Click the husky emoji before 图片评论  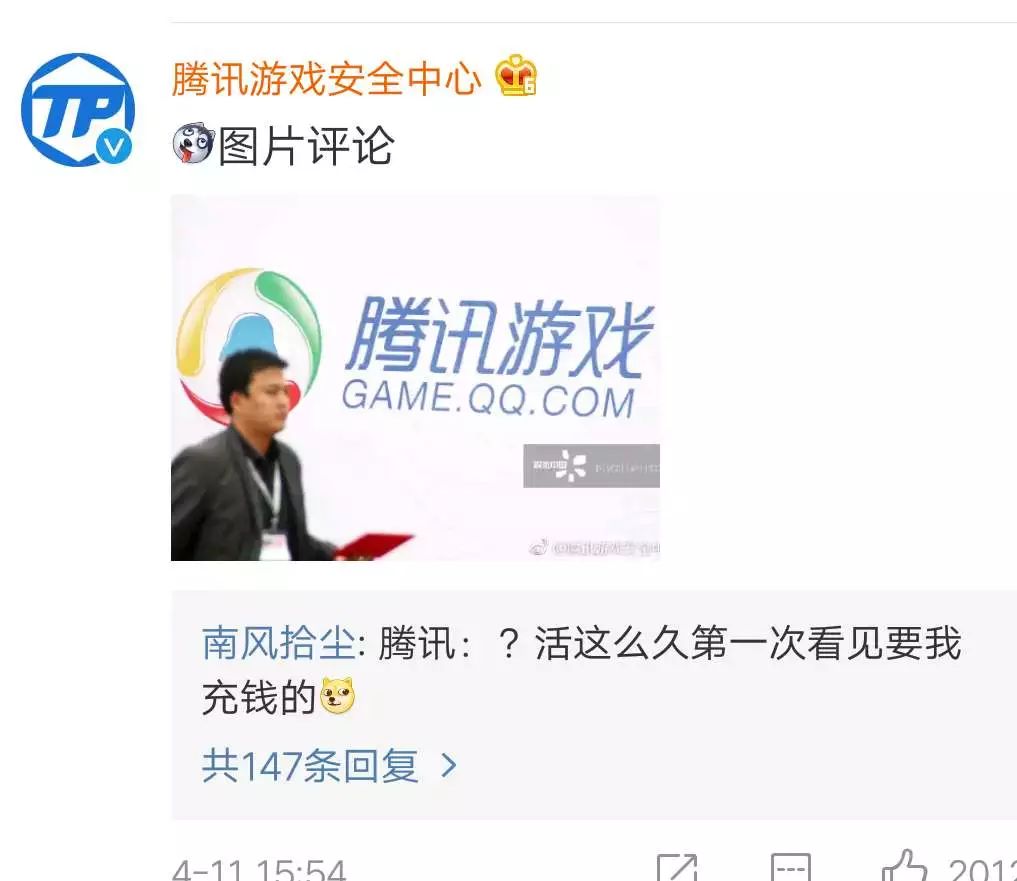pos(193,143)
